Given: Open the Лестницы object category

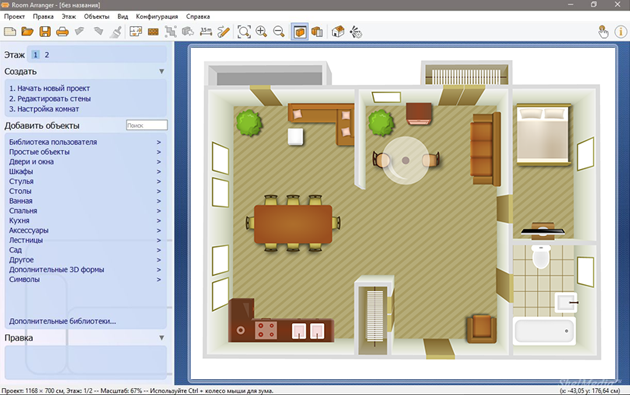Looking at the screenshot, I should pyautogui.click(x=86, y=240).
